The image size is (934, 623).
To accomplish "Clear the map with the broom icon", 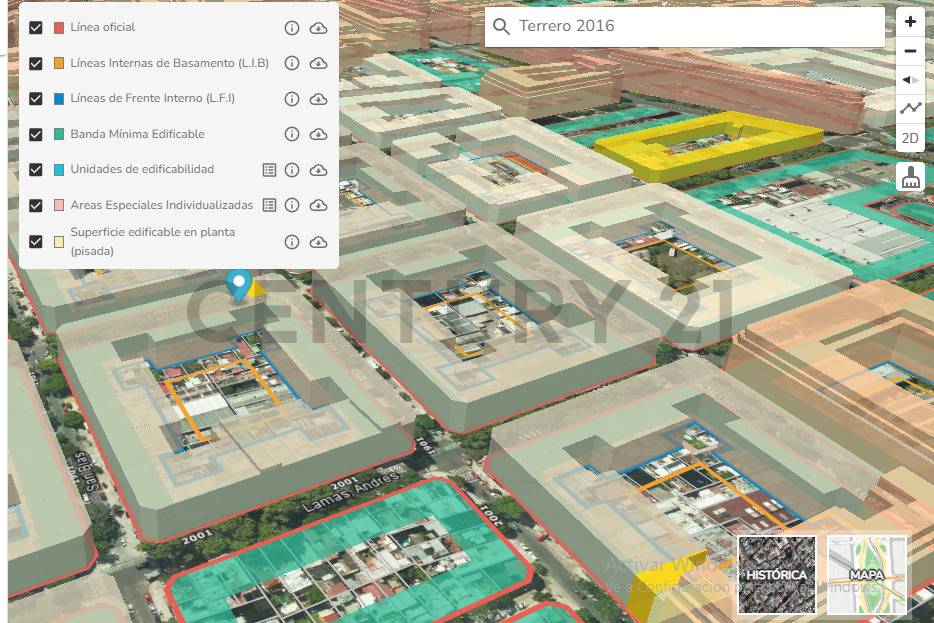I will pos(910,178).
